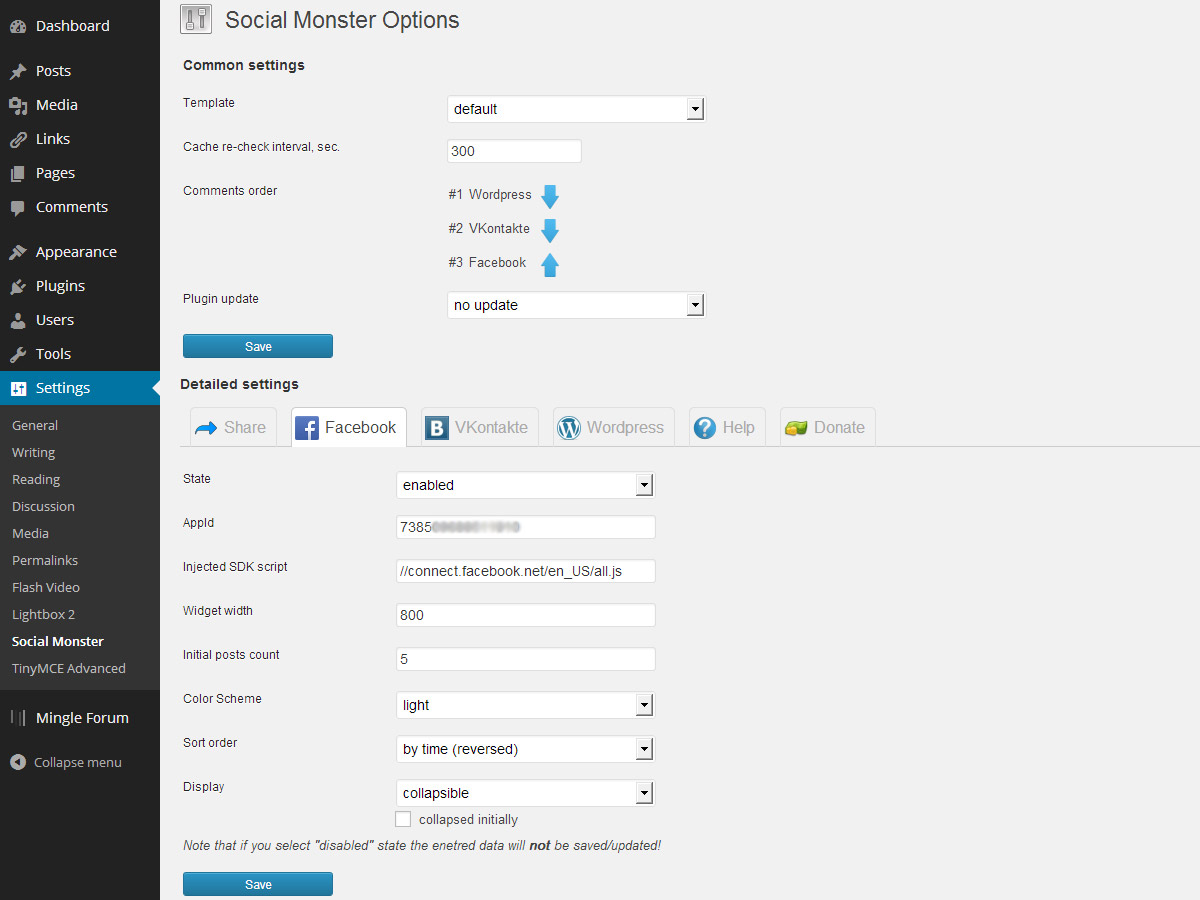The height and width of the screenshot is (900, 1200).
Task: Click the Dashboard gauge icon
Action: [x=18, y=26]
